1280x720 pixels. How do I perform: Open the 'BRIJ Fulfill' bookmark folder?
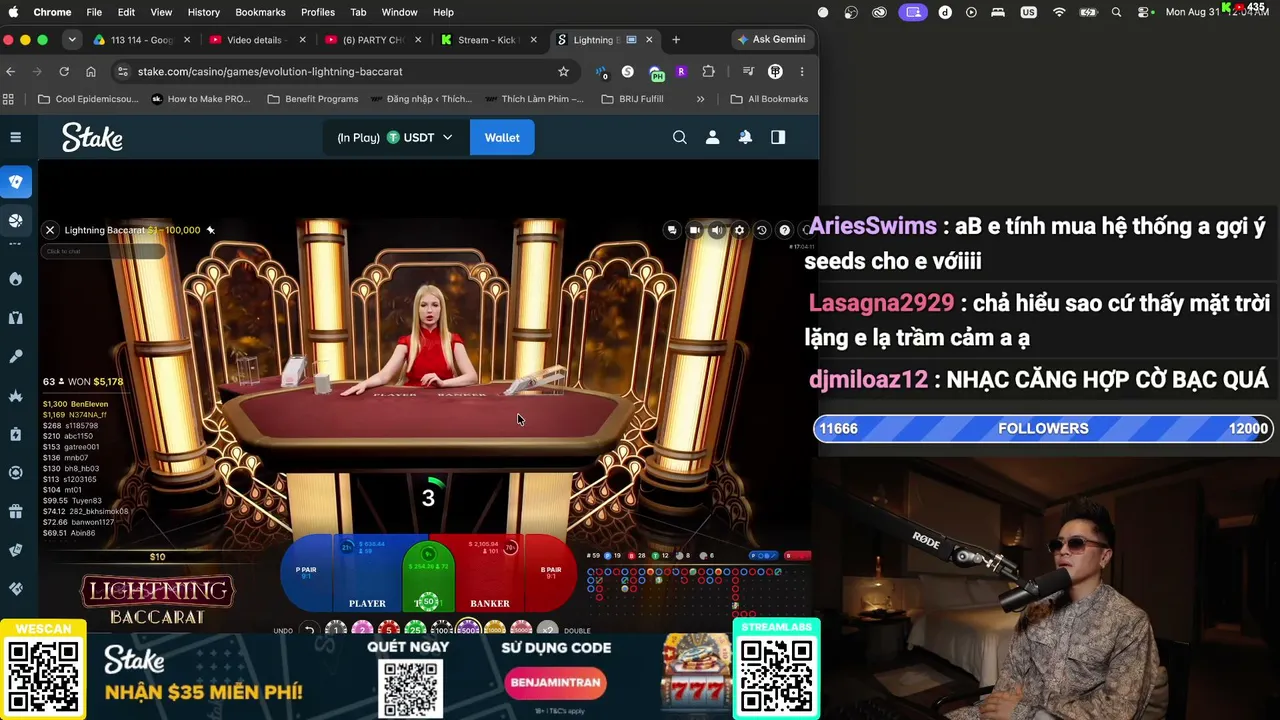point(632,99)
